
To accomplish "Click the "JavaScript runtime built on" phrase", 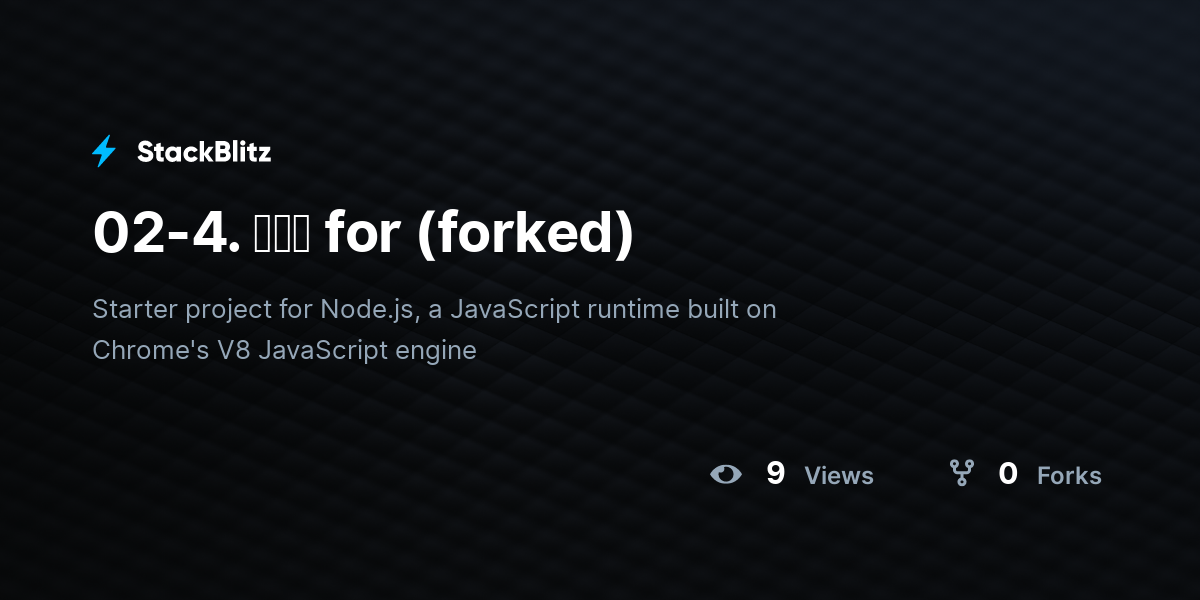I will [x=613, y=309].
